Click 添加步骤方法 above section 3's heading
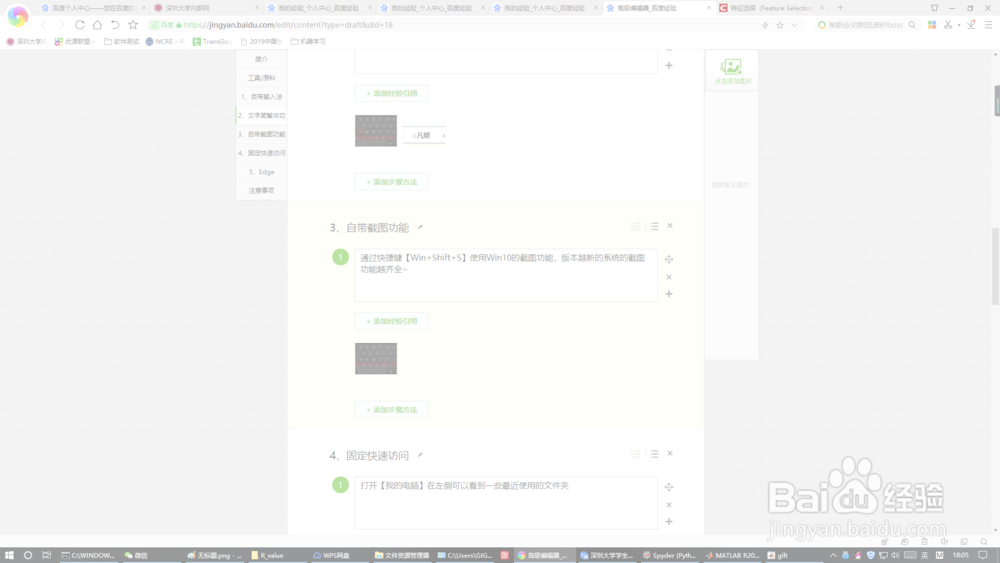Viewport: 1000px width, 563px height. 391,182
